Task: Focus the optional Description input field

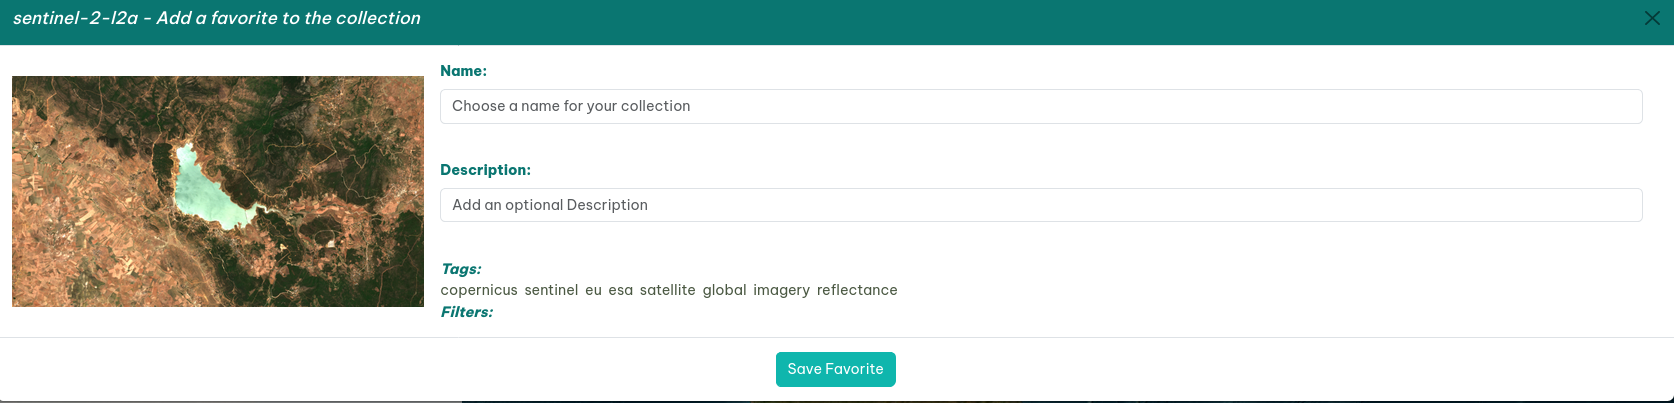Action: (1040, 205)
